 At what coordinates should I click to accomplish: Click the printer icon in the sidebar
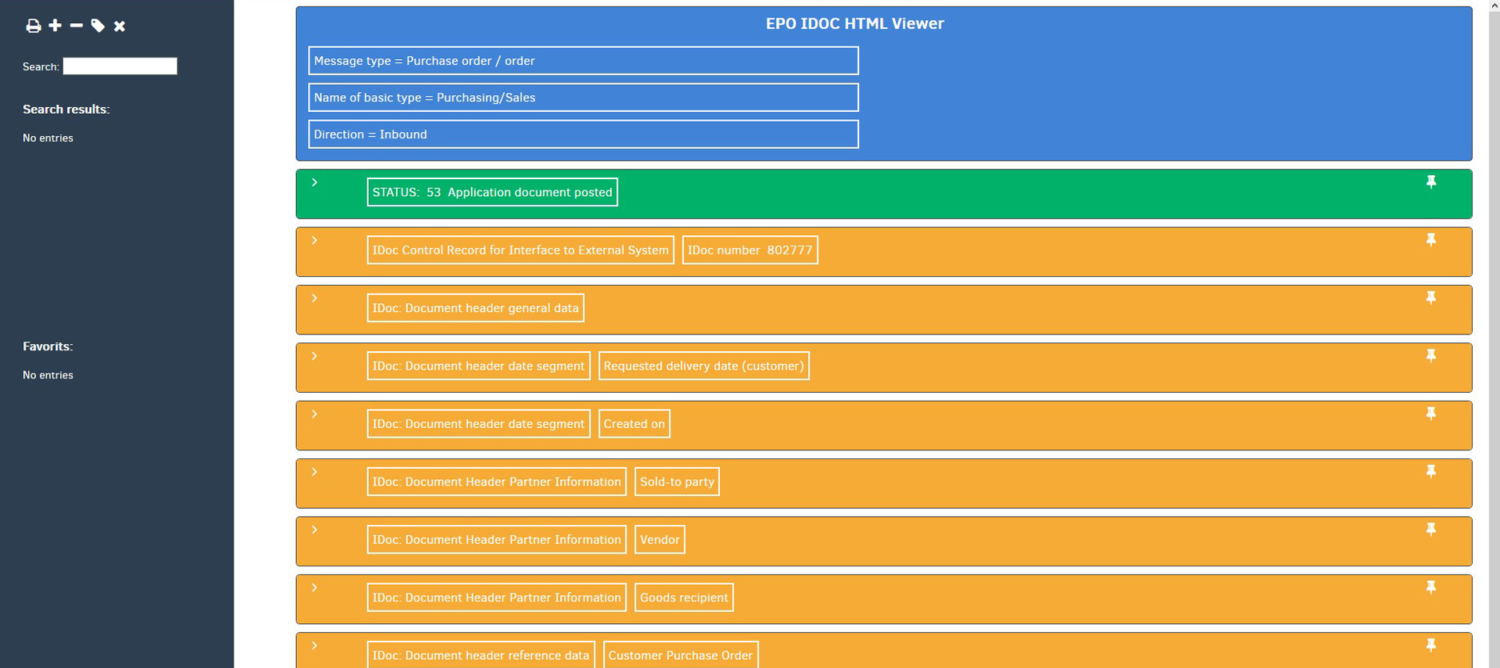tap(31, 25)
